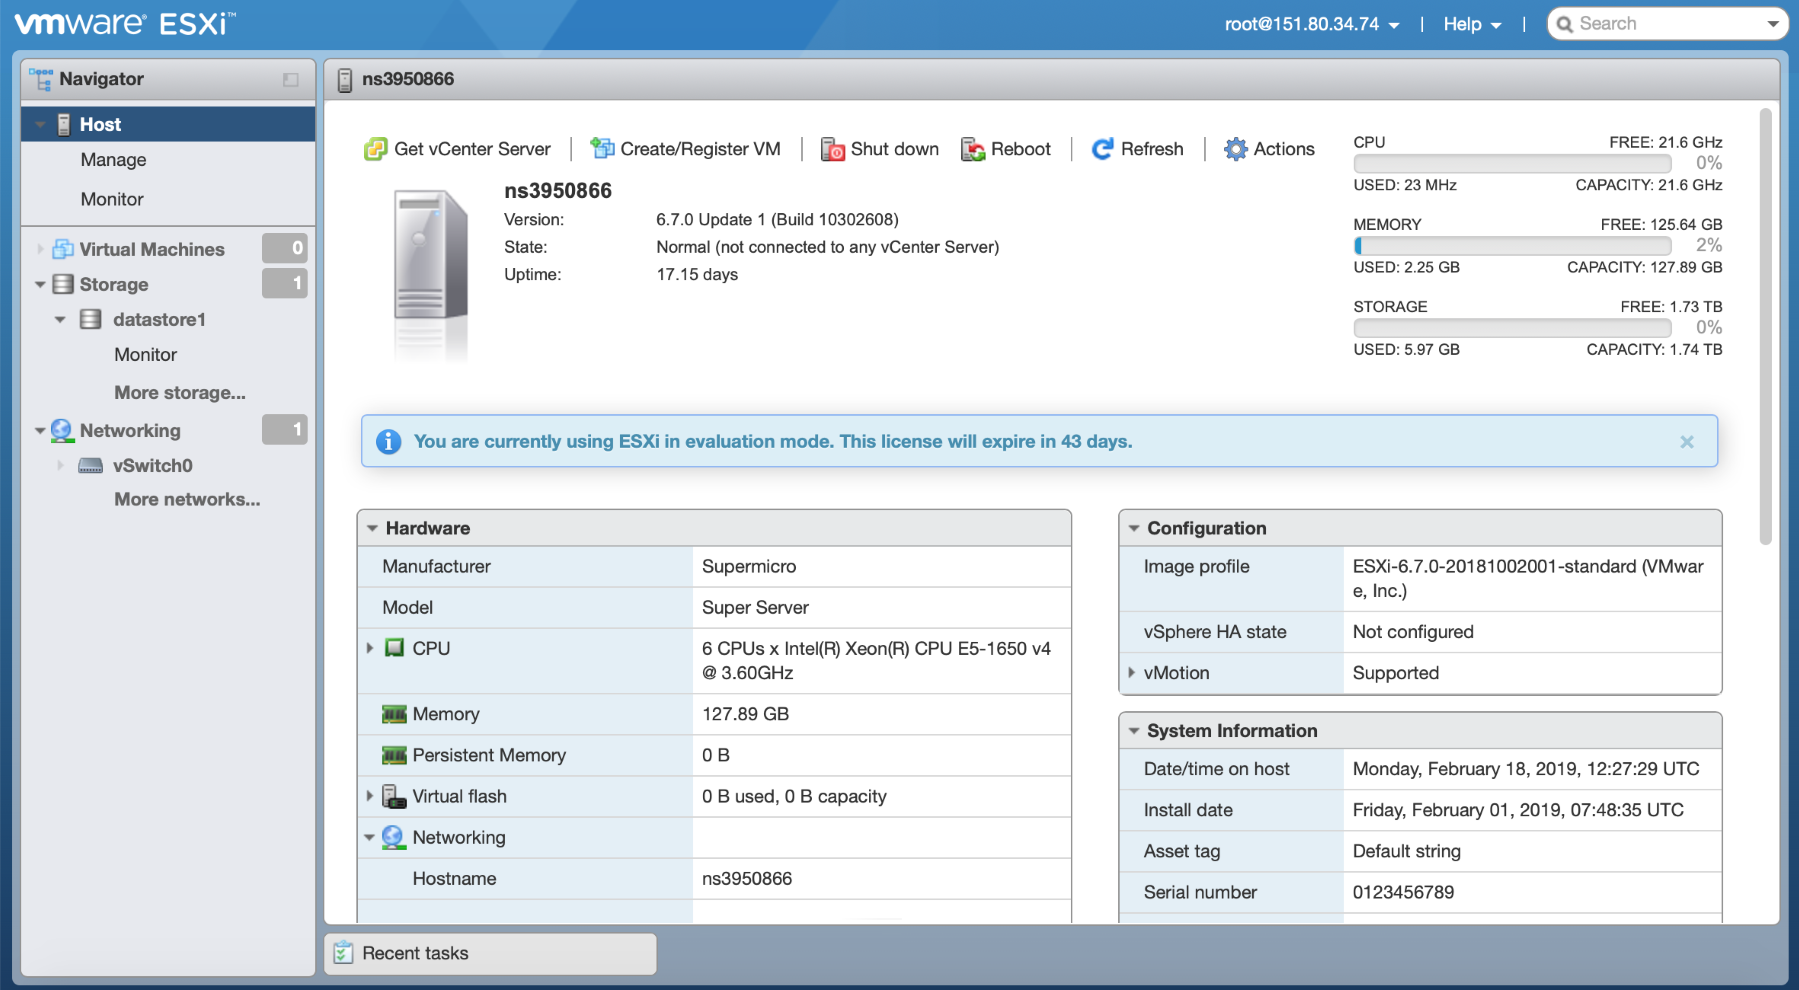Click the Storage icon in Navigator
This screenshot has width=1799, height=990.
pos(63,284)
